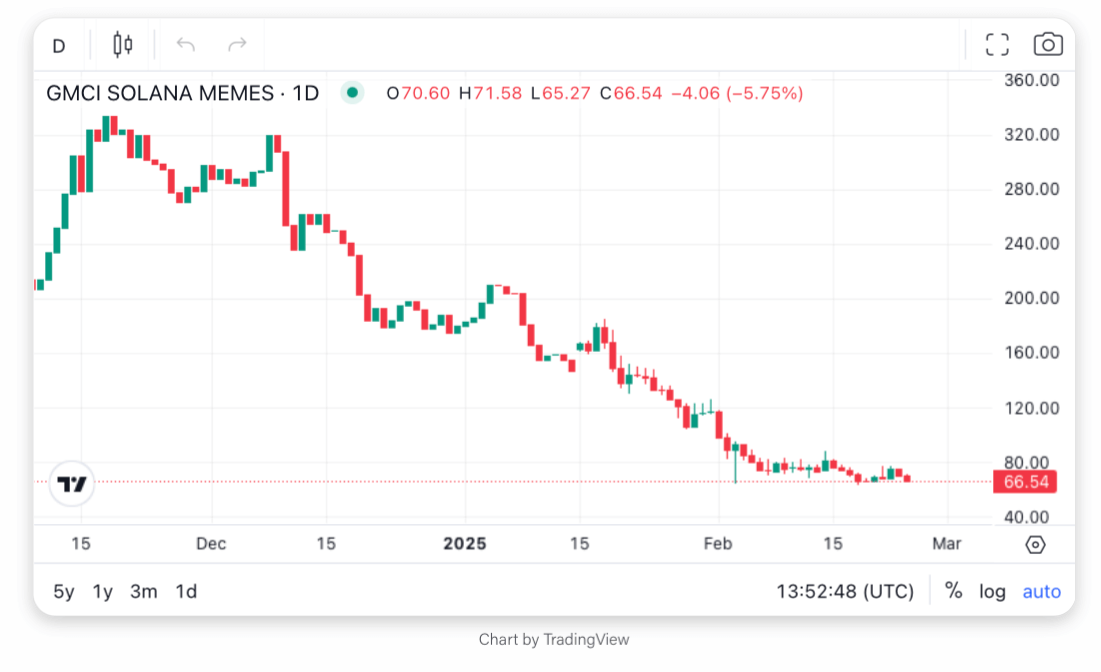
Task: Click the Mar time axis label
Action: point(947,543)
